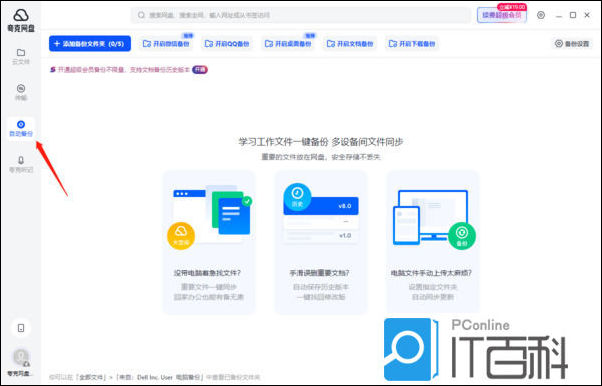The width and height of the screenshot is (602, 386).
Task: Enable 开启桌面备份 desktop backup
Action: (288, 44)
